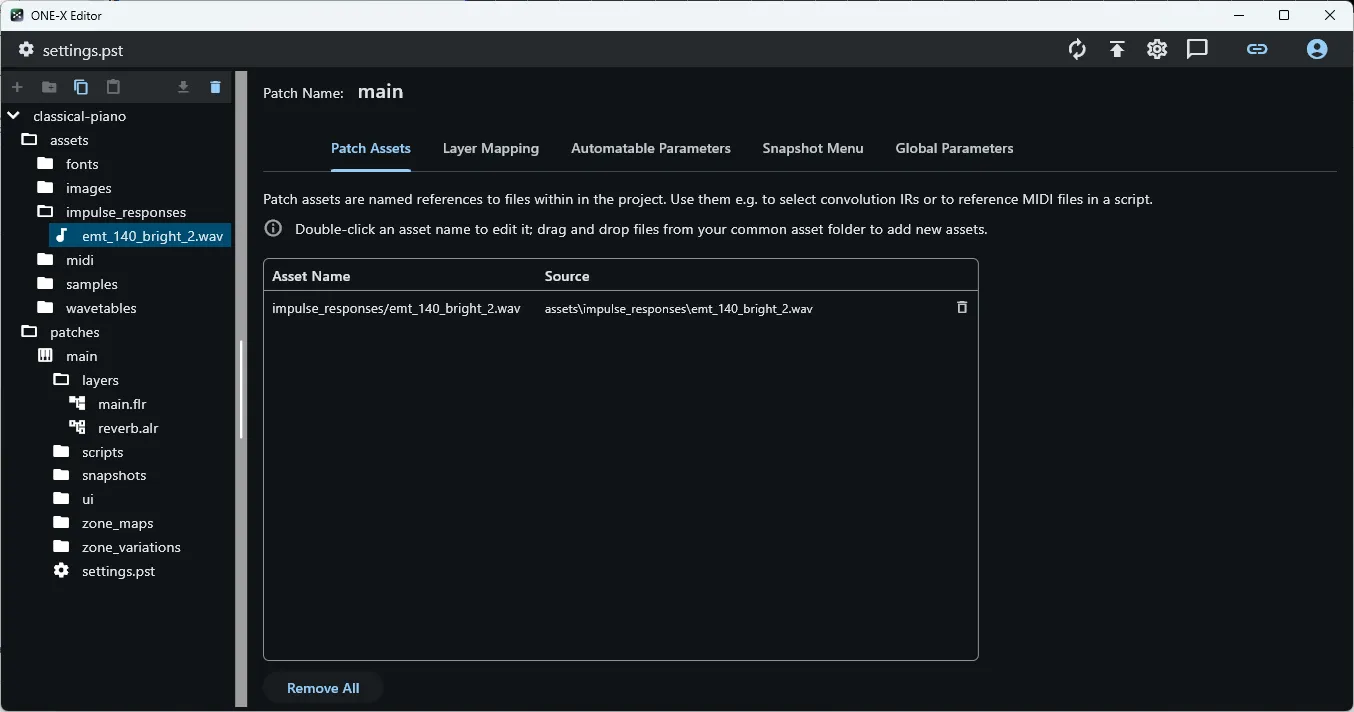Switch to the Layer Mapping tab
The image size is (1354, 712).
point(491,148)
